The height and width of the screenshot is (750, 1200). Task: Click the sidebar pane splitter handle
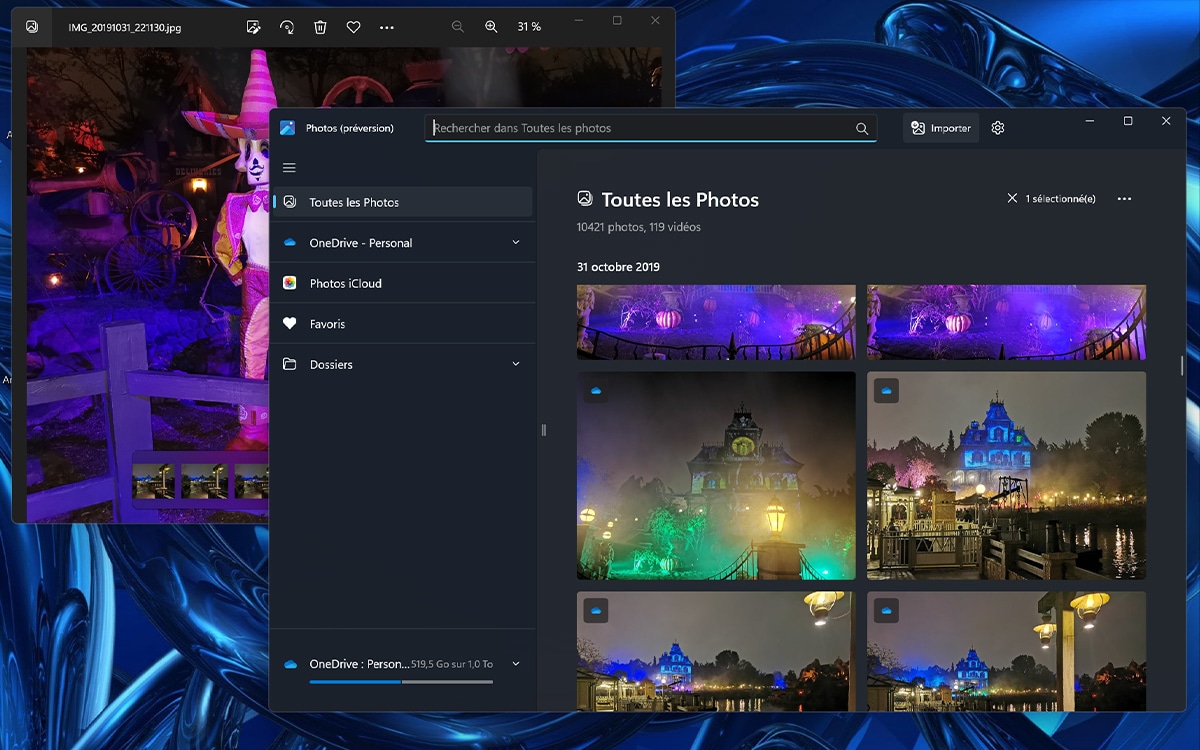[x=544, y=430]
